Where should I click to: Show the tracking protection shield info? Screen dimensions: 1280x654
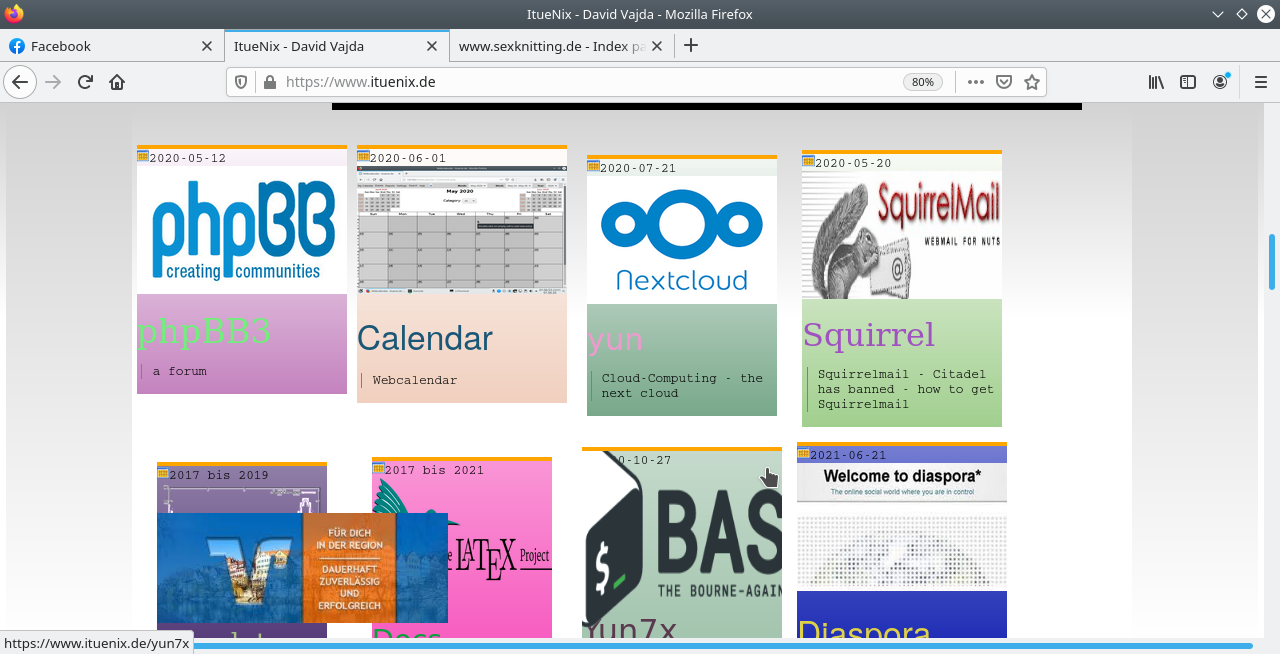[x=241, y=82]
